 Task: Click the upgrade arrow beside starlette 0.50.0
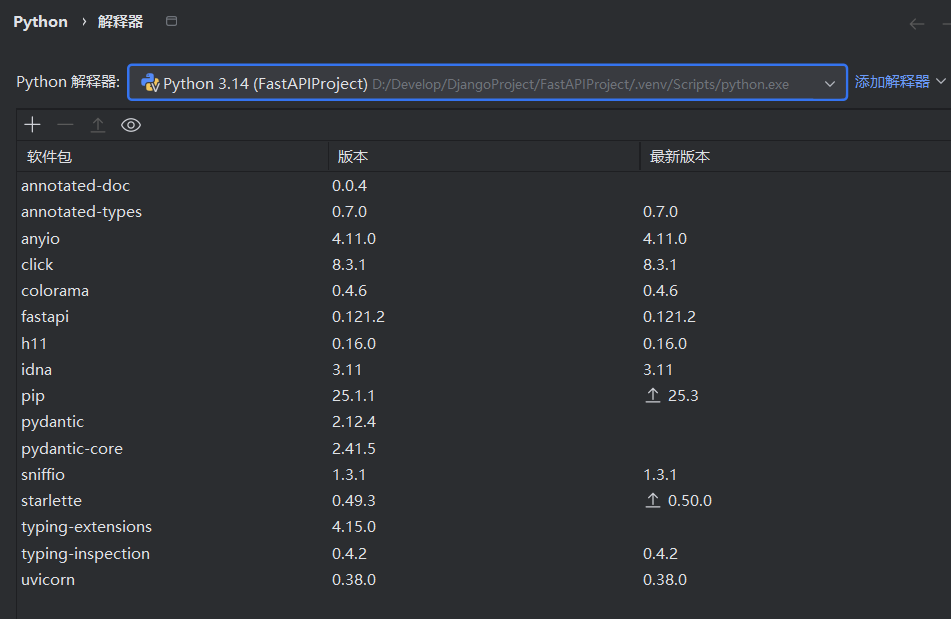click(x=655, y=500)
